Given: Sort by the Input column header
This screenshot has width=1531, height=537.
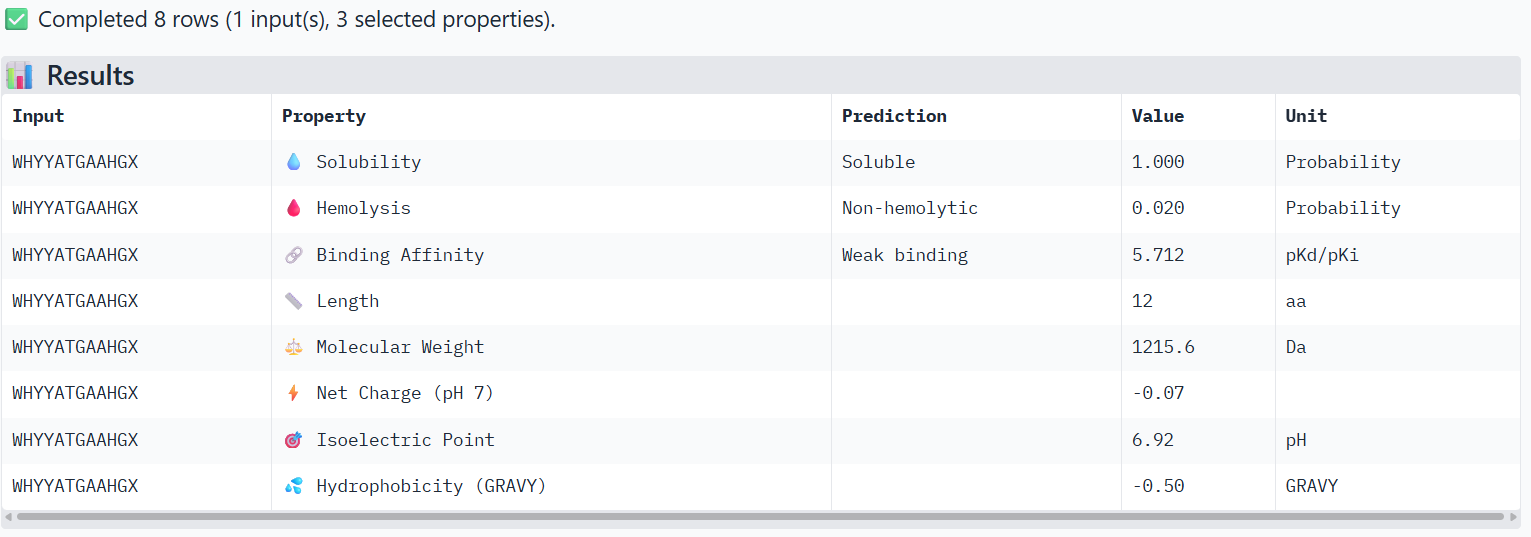Looking at the screenshot, I should [38, 116].
